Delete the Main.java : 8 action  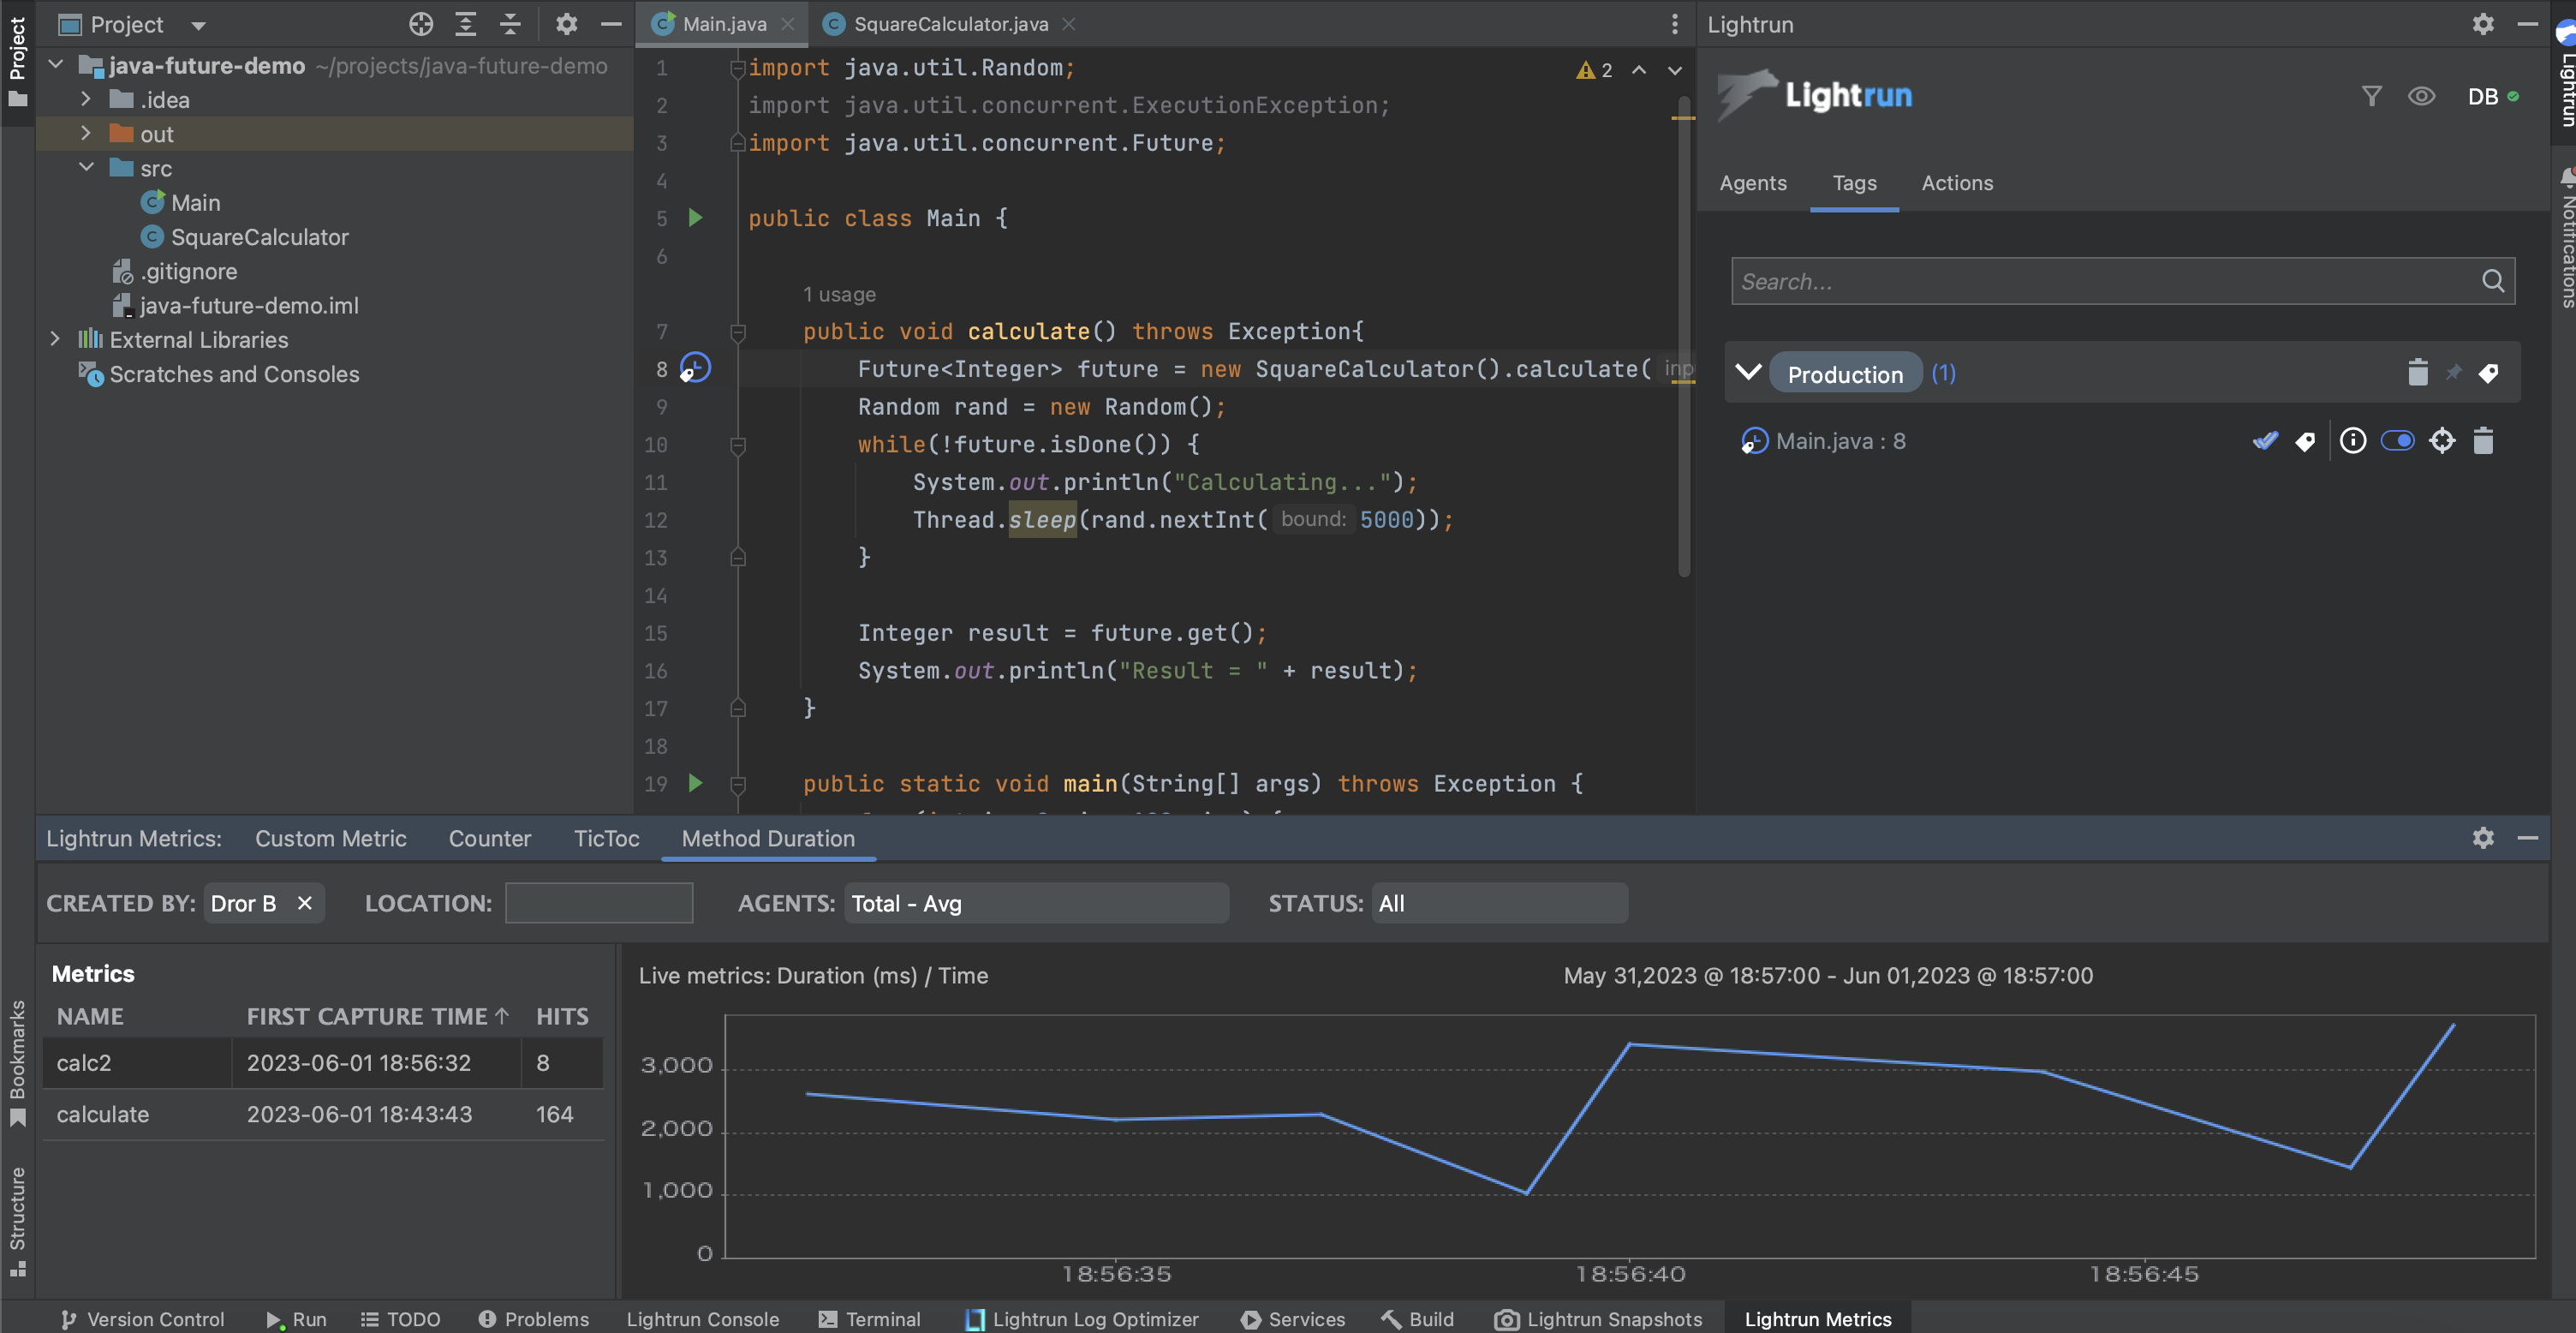tap(2483, 440)
